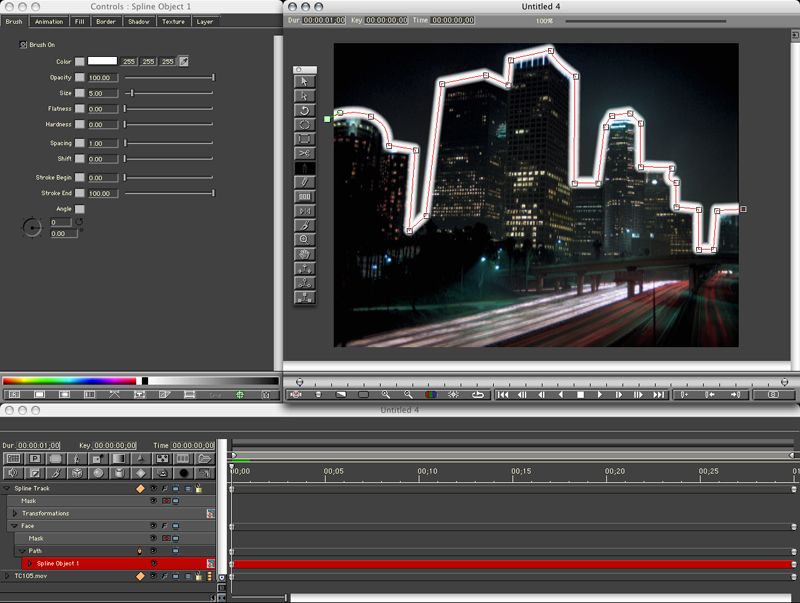The width and height of the screenshot is (800, 603).
Task: Expand Spline Object 1 in the timeline
Action: click(30, 563)
